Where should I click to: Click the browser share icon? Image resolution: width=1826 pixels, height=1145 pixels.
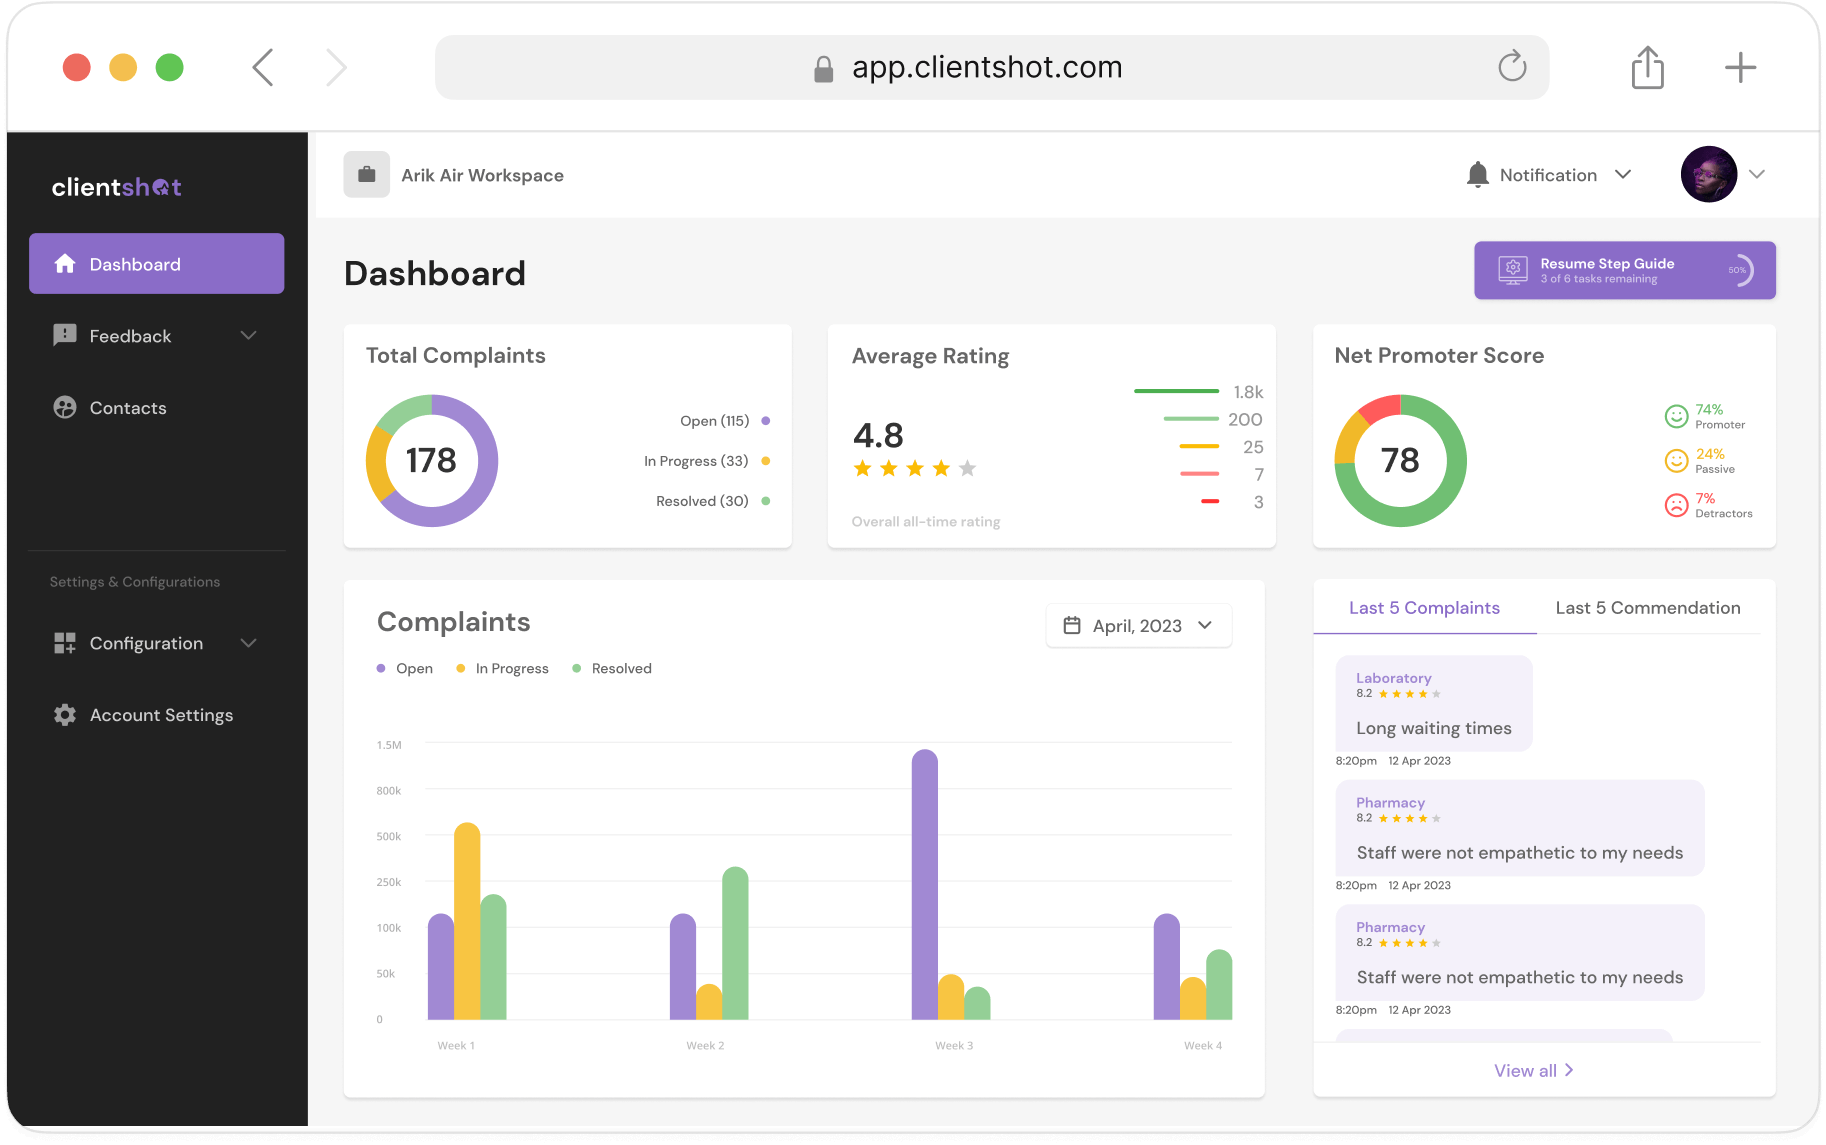tap(1647, 68)
